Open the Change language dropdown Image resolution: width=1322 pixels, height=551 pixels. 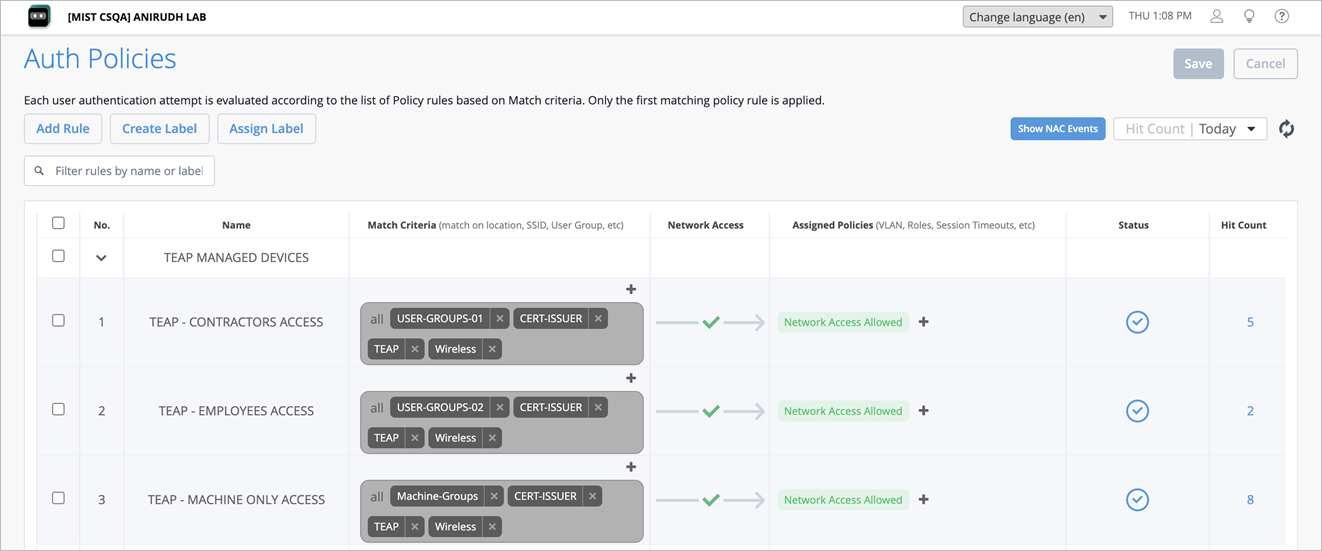tap(1038, 17)
